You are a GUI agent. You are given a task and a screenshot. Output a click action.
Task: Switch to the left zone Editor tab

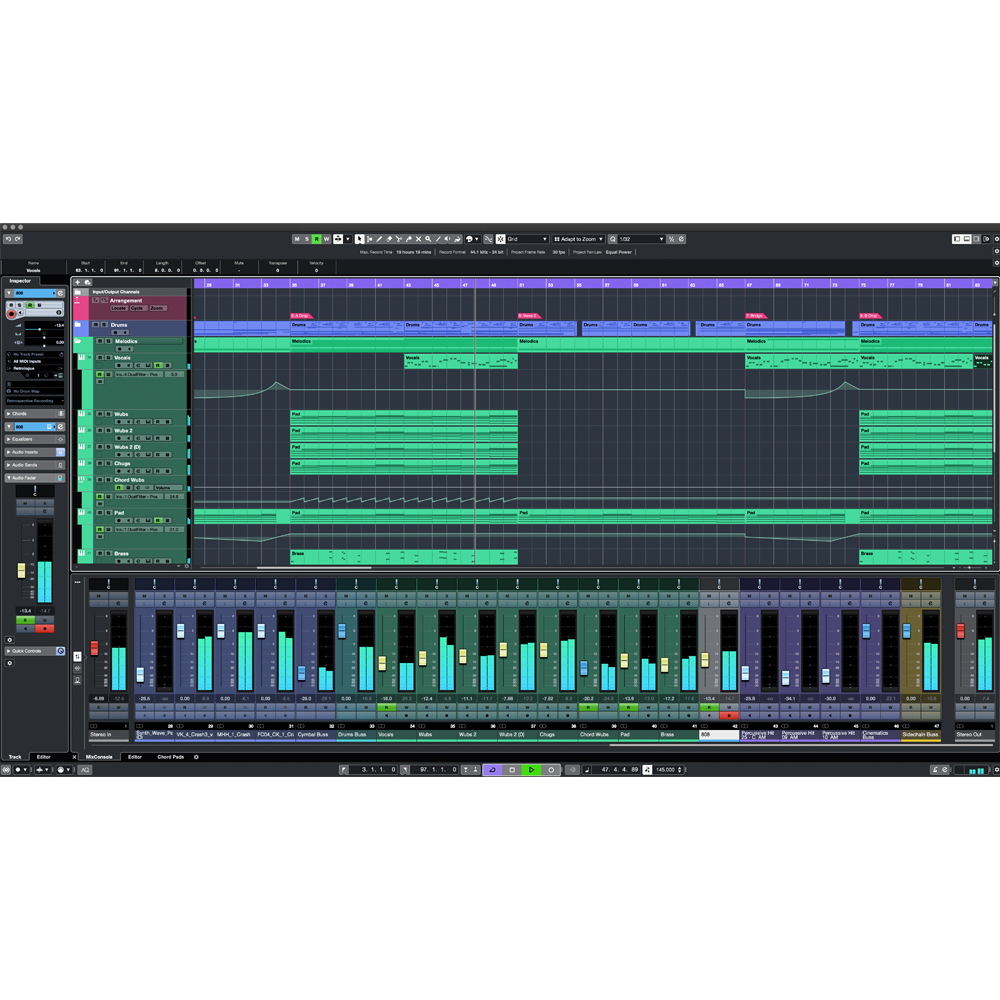[43, 757]
